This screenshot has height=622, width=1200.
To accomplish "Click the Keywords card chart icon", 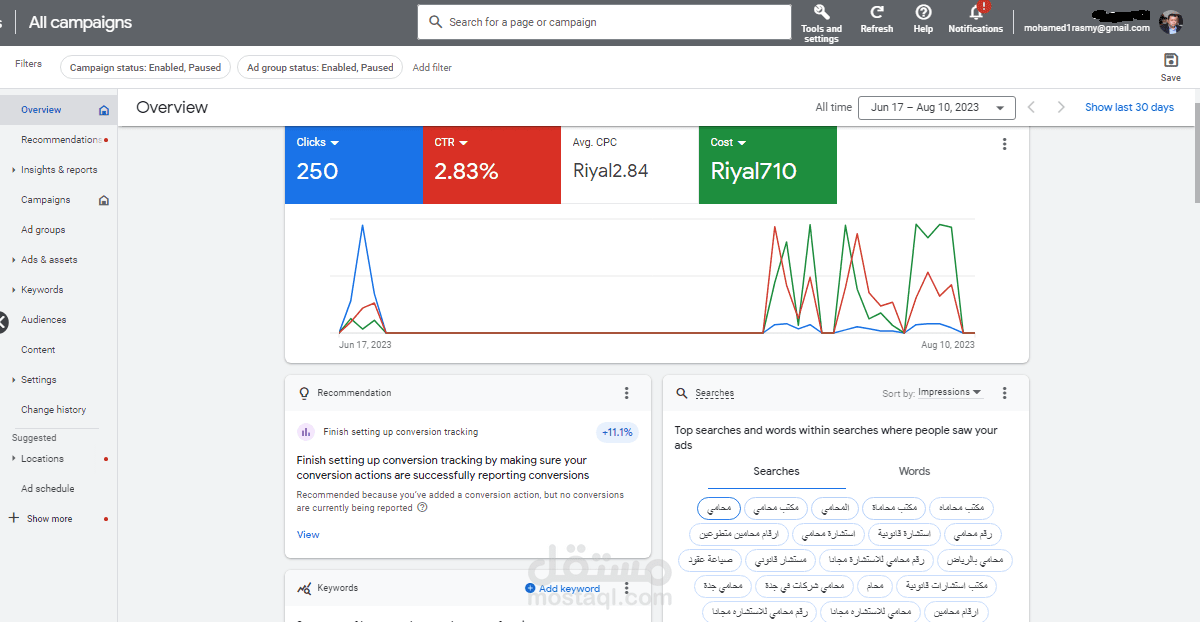I will tap(305, 588).
